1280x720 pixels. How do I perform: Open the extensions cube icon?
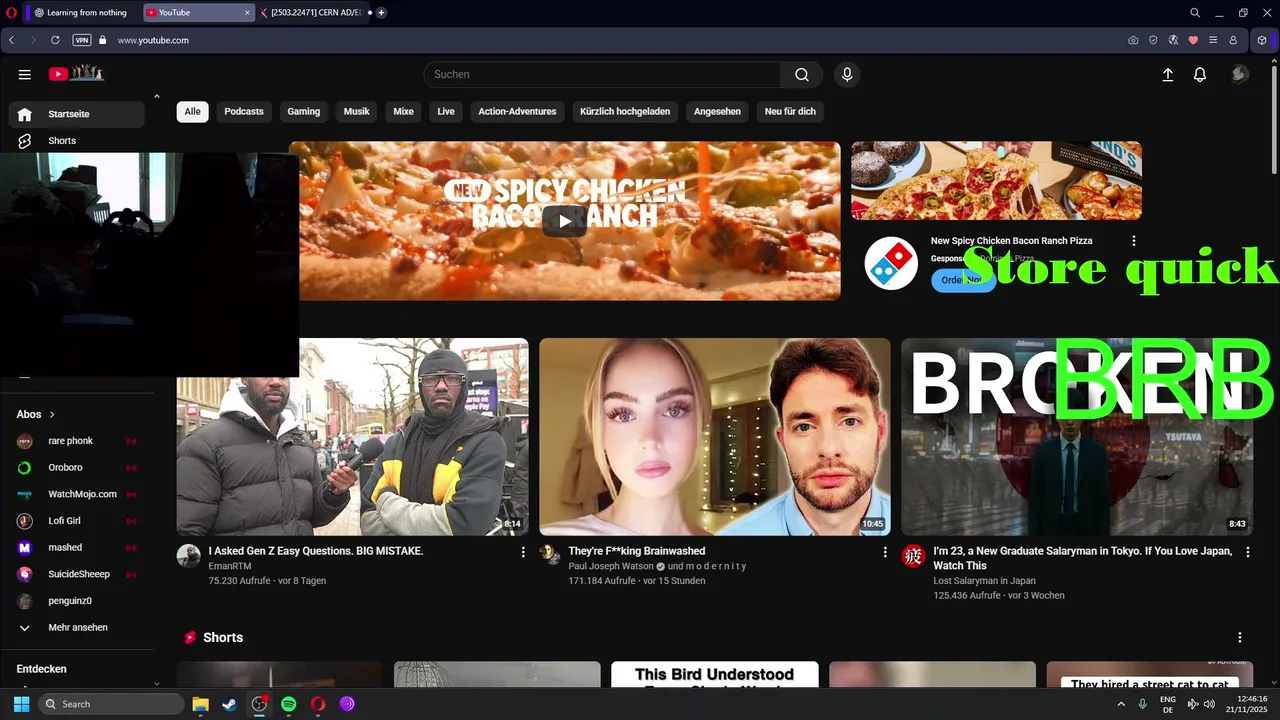[x=1262, y=40]
